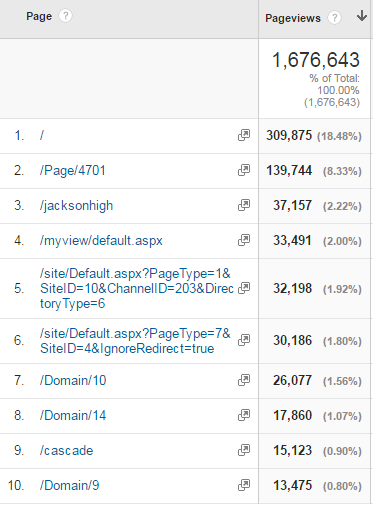Click external-link icon for /Domain/10 row
Viewport: 373px width, 505px height.
click(244, 380)
